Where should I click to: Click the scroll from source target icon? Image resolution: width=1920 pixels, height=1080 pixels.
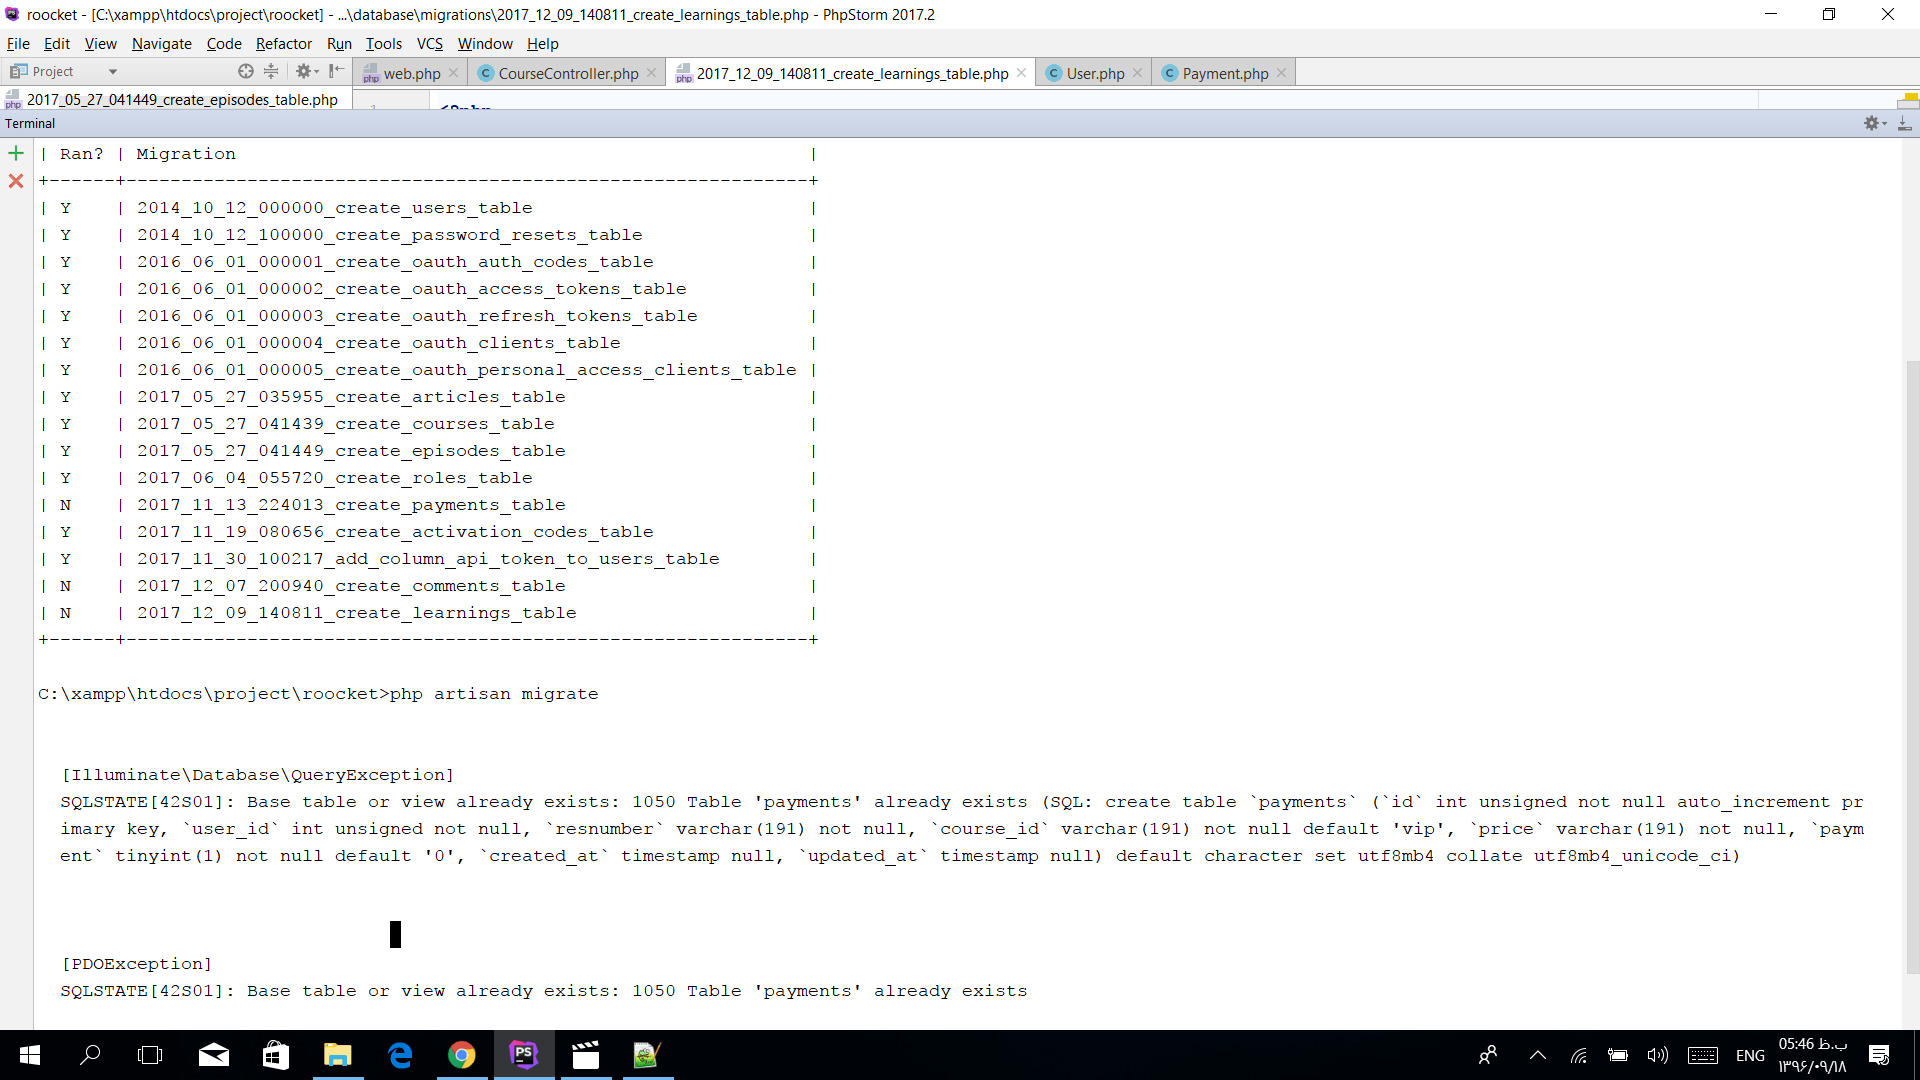246,71
